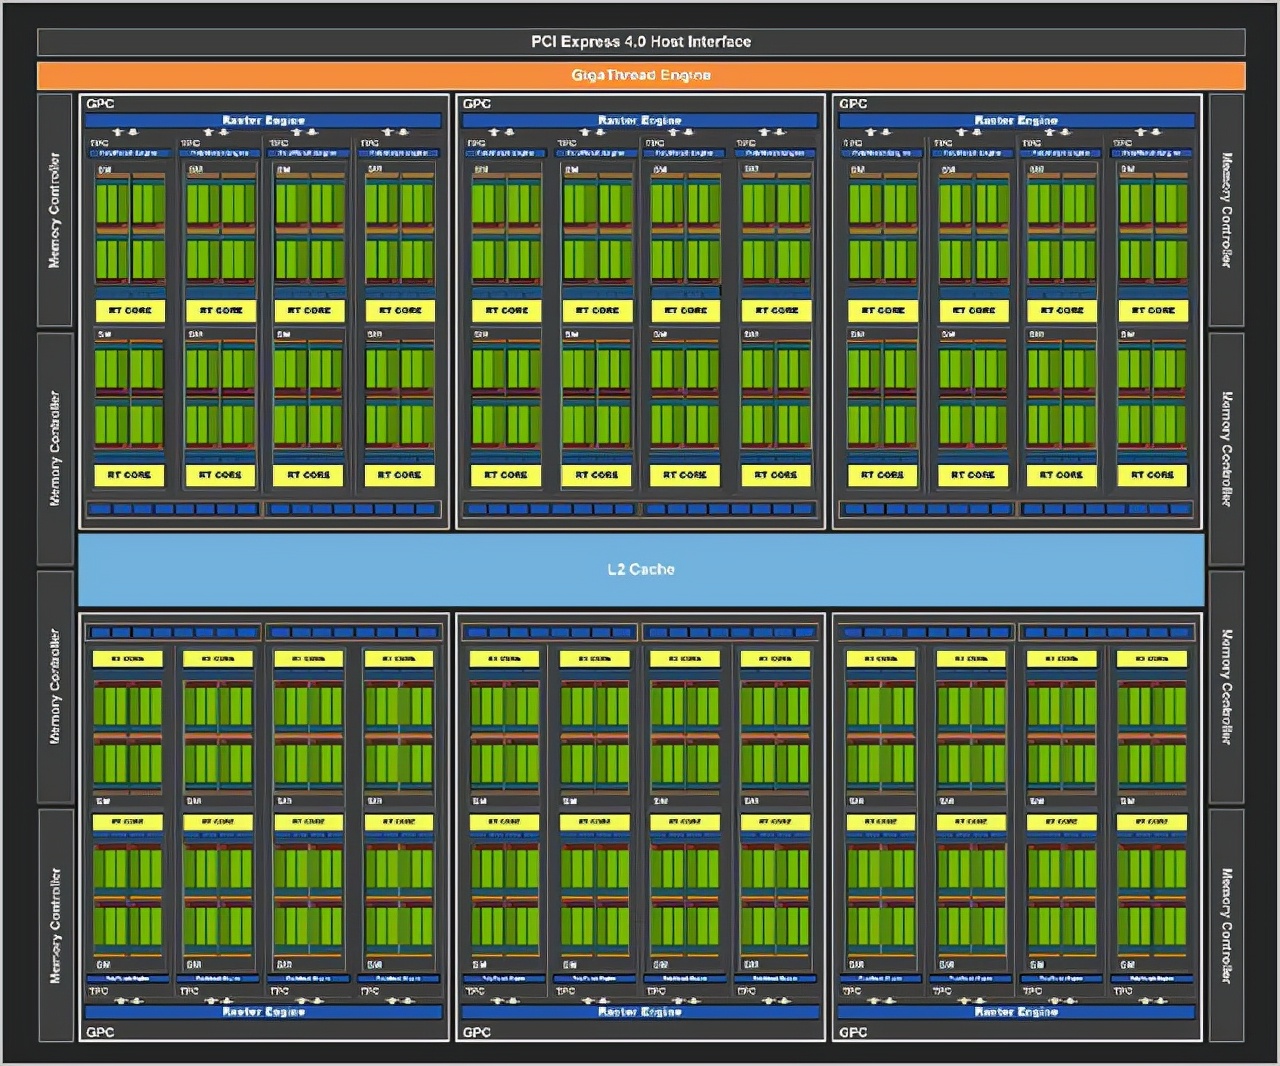Click the GPC label of the bottom-middle block
The image size is (1280, 1066).
click(477, 1032)
